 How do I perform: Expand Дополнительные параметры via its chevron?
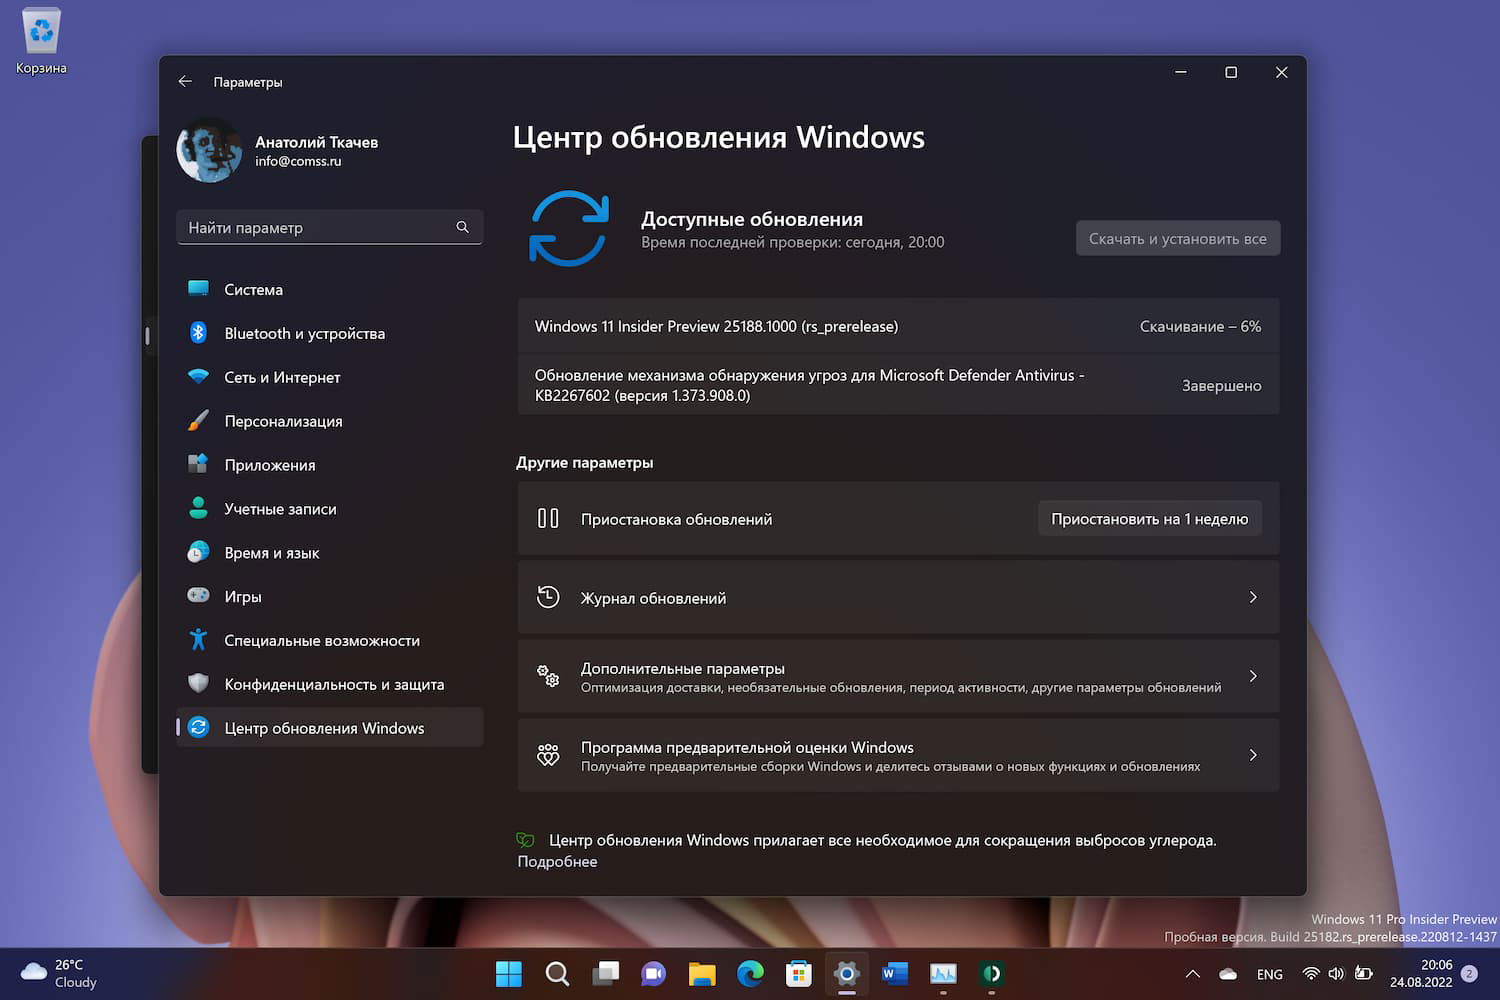tap(1253, 675)
